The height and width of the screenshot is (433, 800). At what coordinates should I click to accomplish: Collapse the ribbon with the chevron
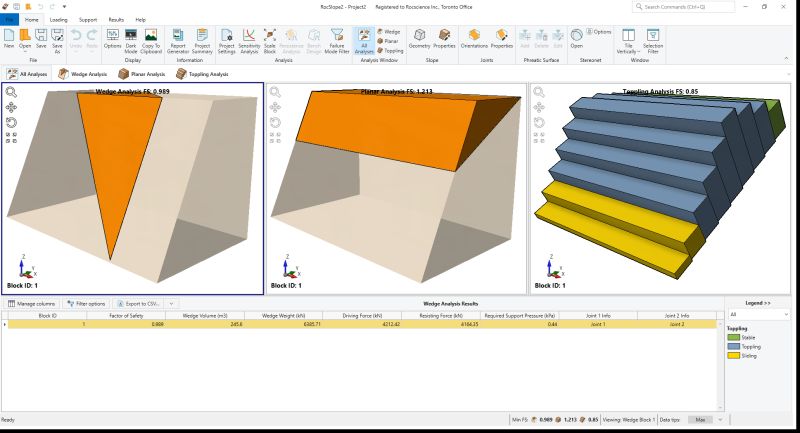pos(786,59)
